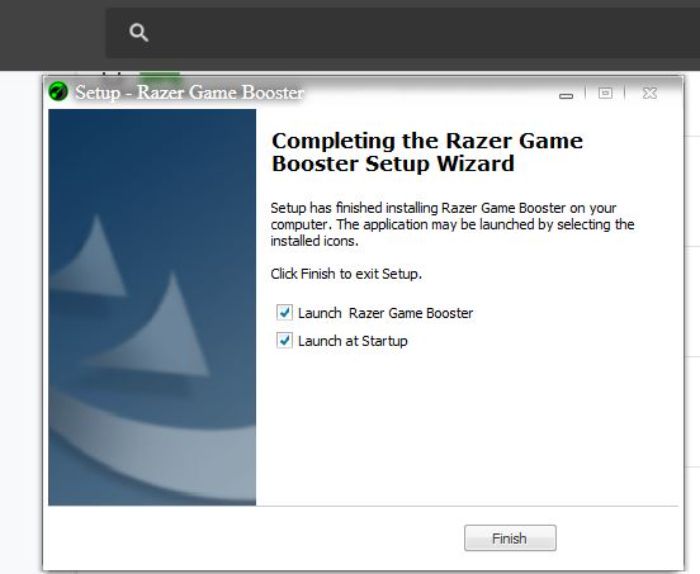Screen dimensions: 700x574
Task: Click the magnifying glass search icon
Action: point(138,33)
